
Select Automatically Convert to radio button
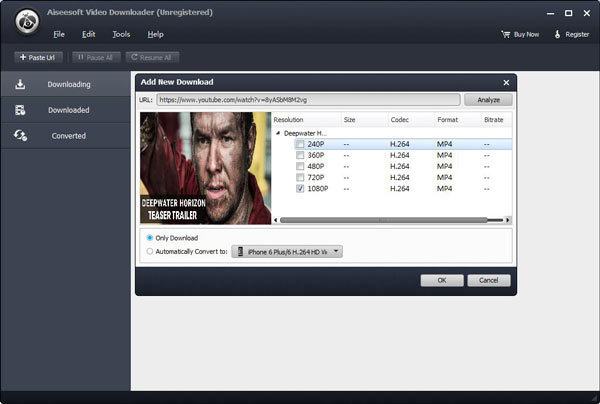150,251
